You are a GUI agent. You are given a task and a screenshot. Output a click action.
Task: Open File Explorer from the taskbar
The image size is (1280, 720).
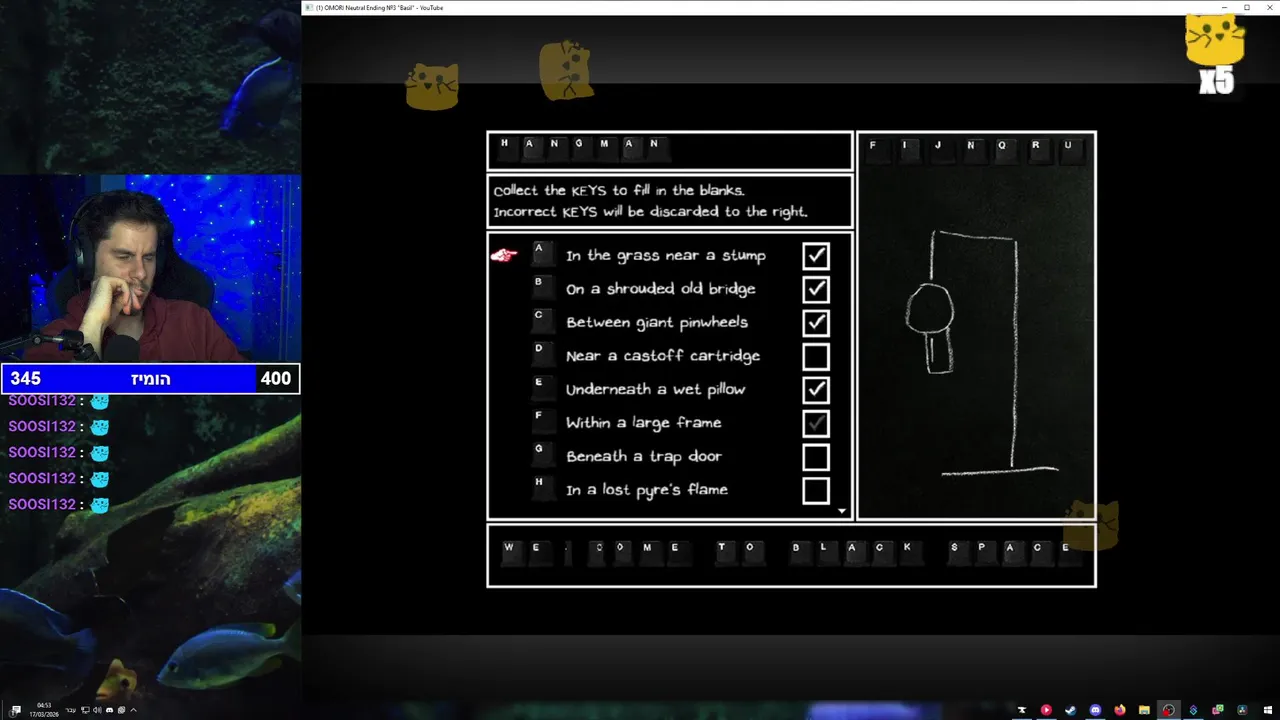point(1144,710)
